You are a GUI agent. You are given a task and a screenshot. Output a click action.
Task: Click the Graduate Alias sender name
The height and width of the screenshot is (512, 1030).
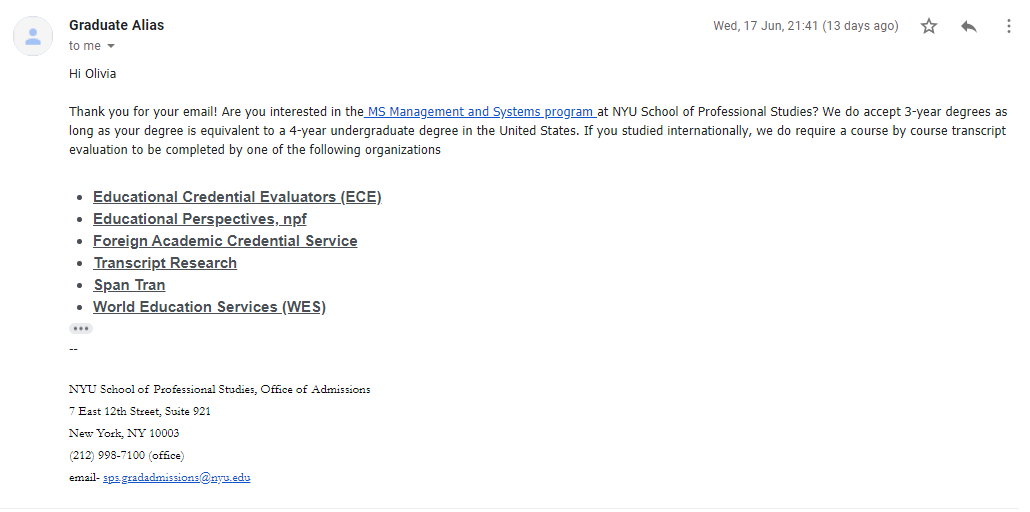pyautogui.click(x=116, y=25)
